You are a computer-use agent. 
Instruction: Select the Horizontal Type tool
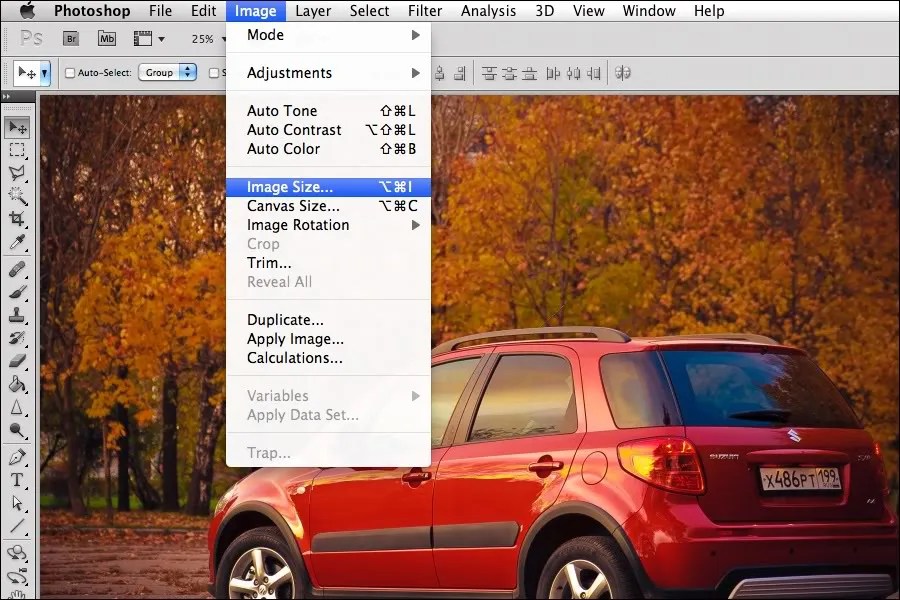17,480
